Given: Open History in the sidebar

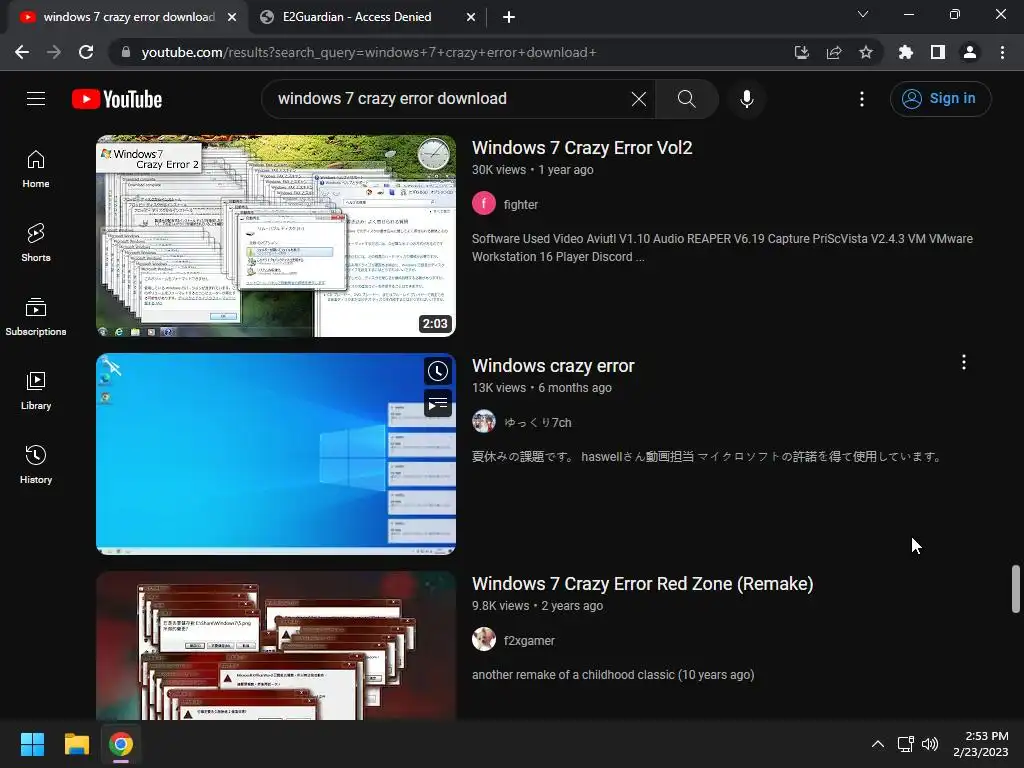Looking at the screenshot, I should tap(36, 464).
